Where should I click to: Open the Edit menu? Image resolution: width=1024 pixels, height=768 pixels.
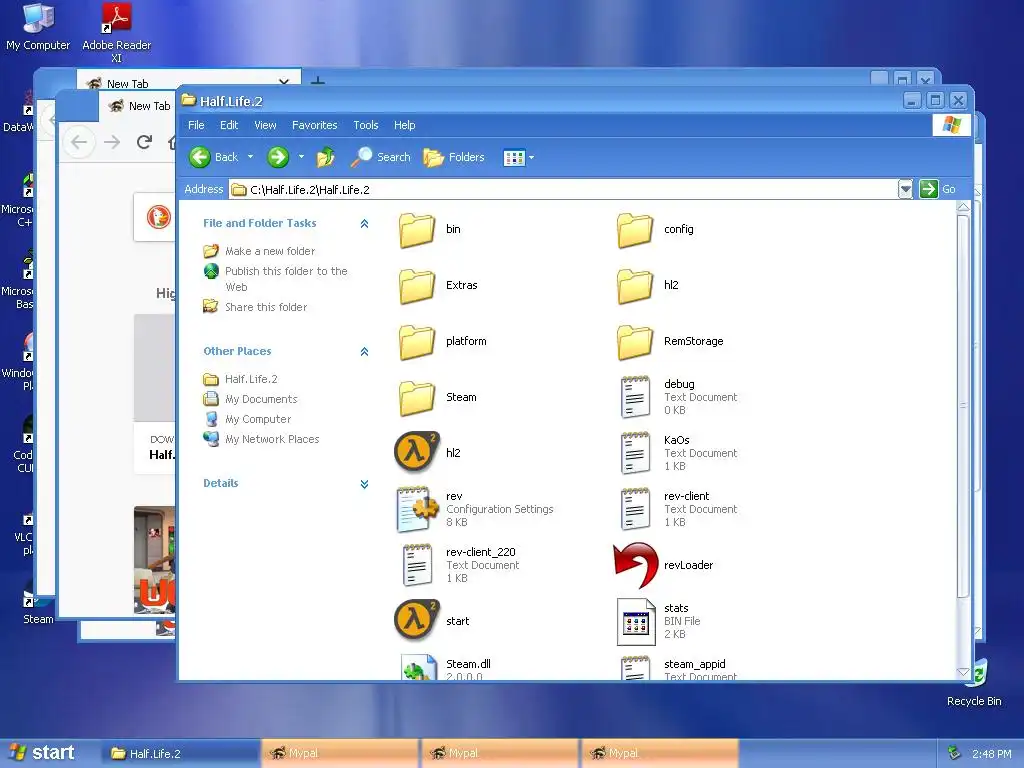pyautogui.click(x=229, y=125)
